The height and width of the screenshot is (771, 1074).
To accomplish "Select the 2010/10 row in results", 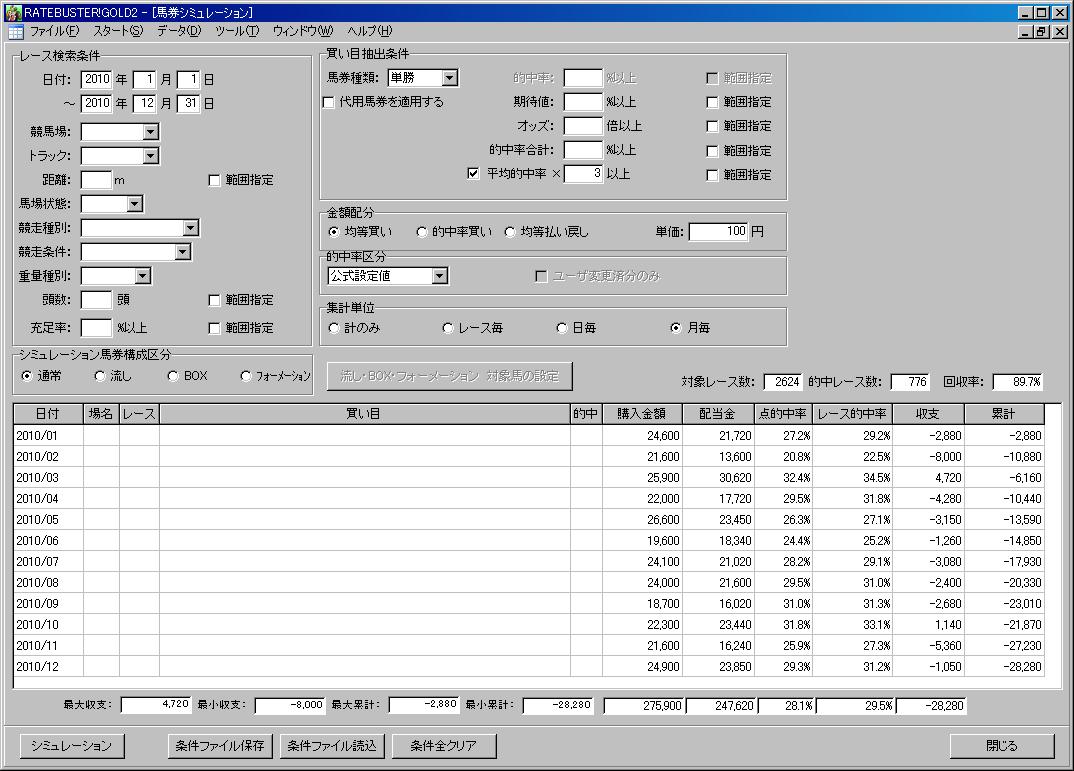I will click(x=528, y=624).
